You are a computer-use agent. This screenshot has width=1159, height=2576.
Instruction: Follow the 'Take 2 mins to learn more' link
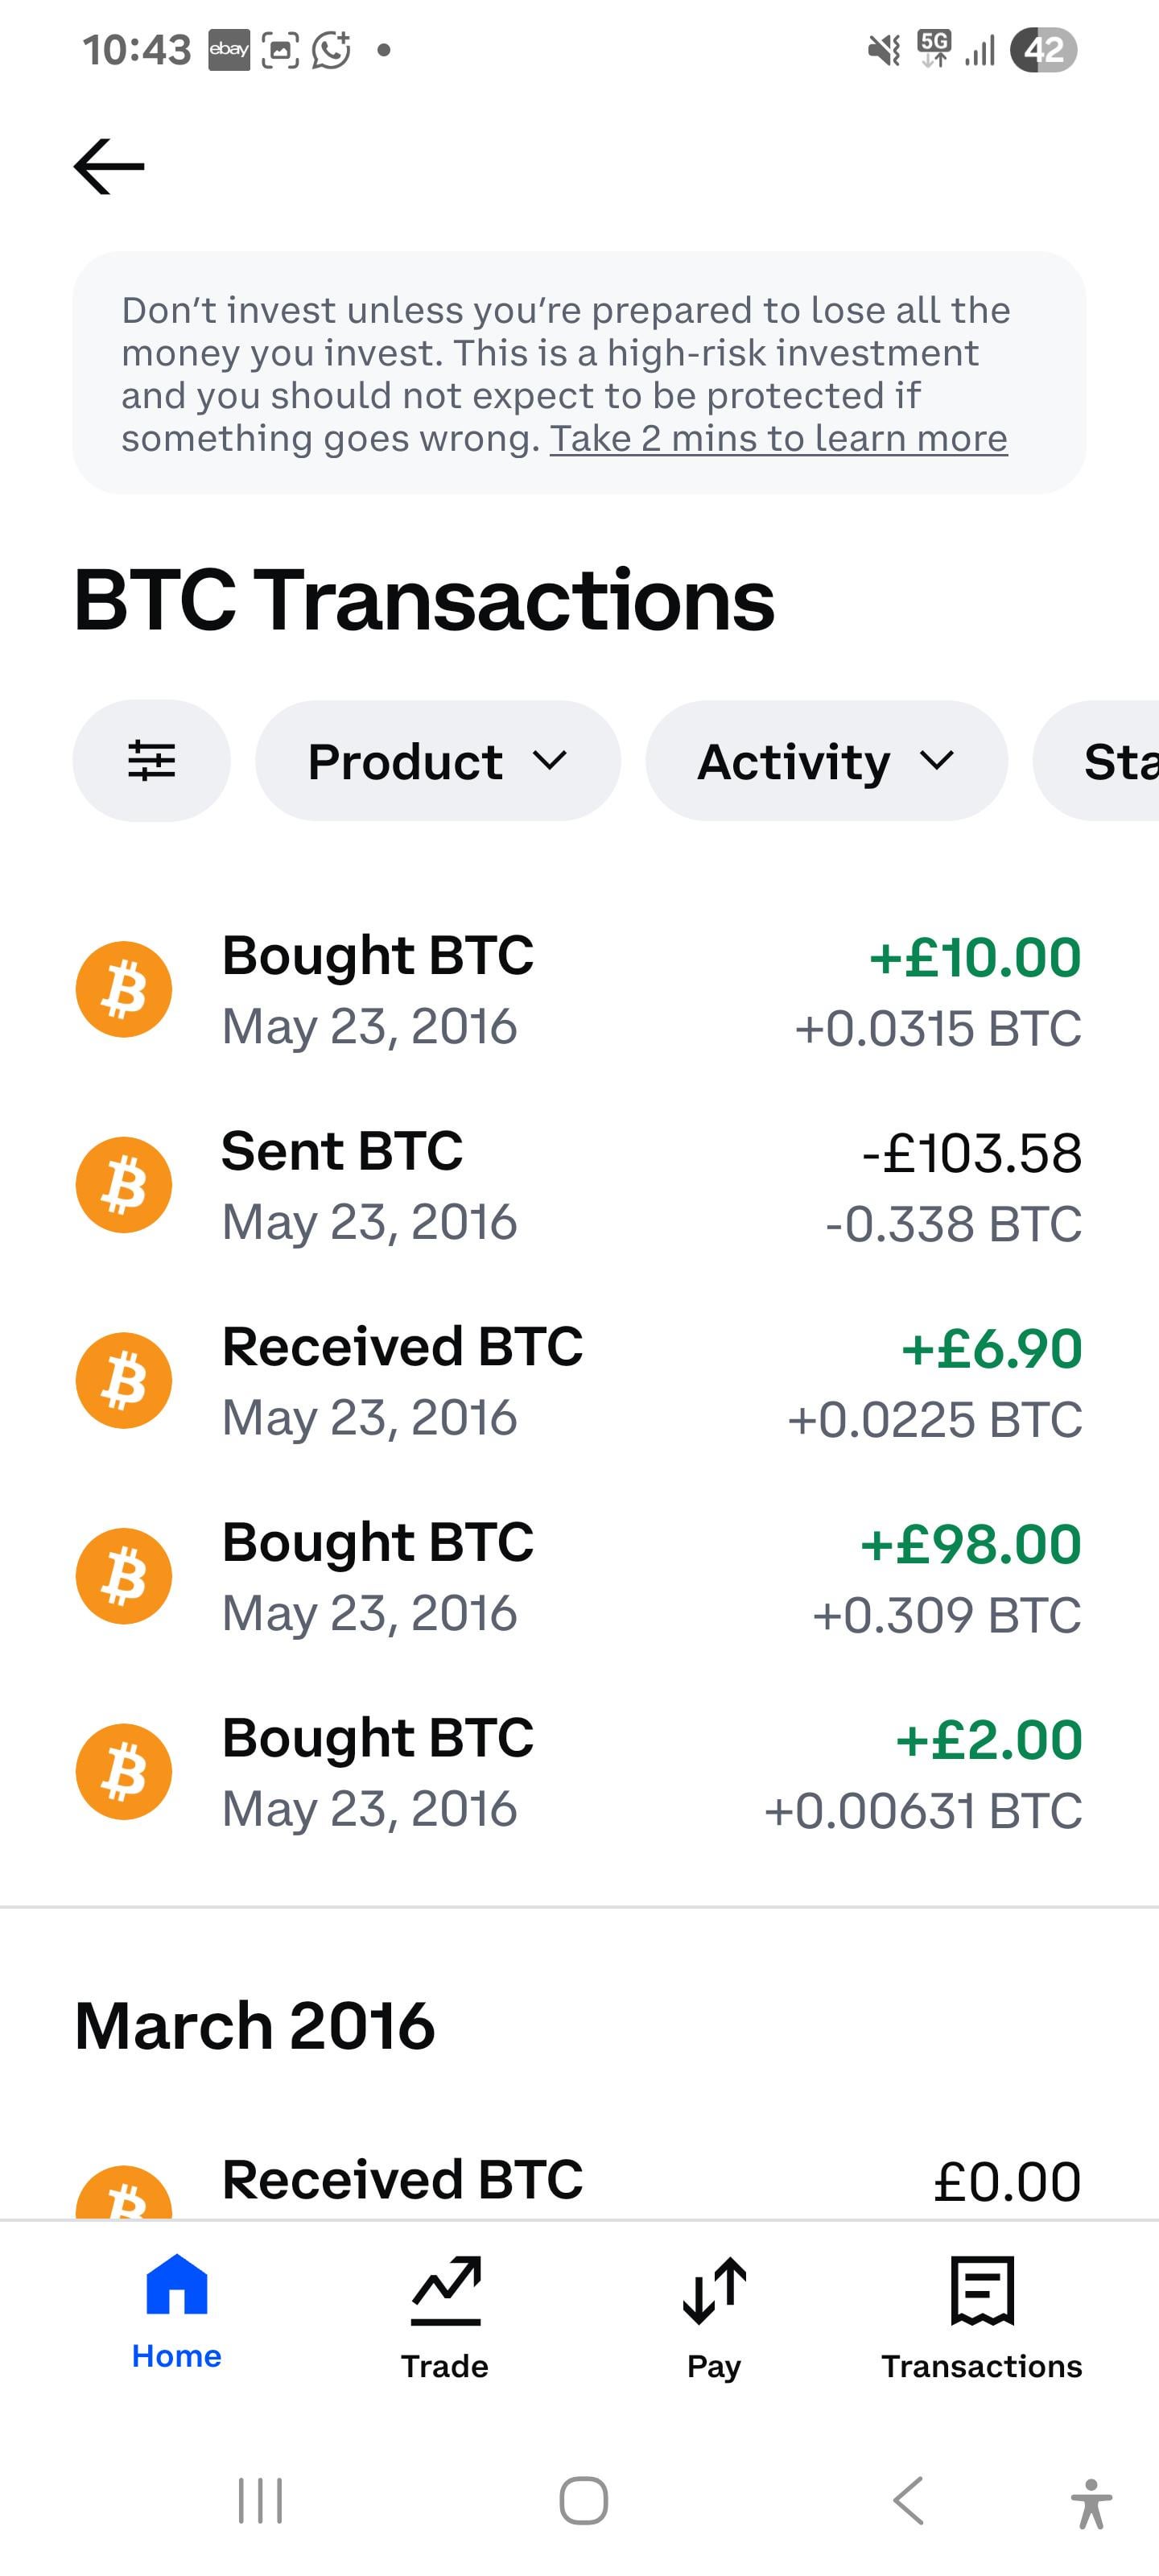click(778, 439)
